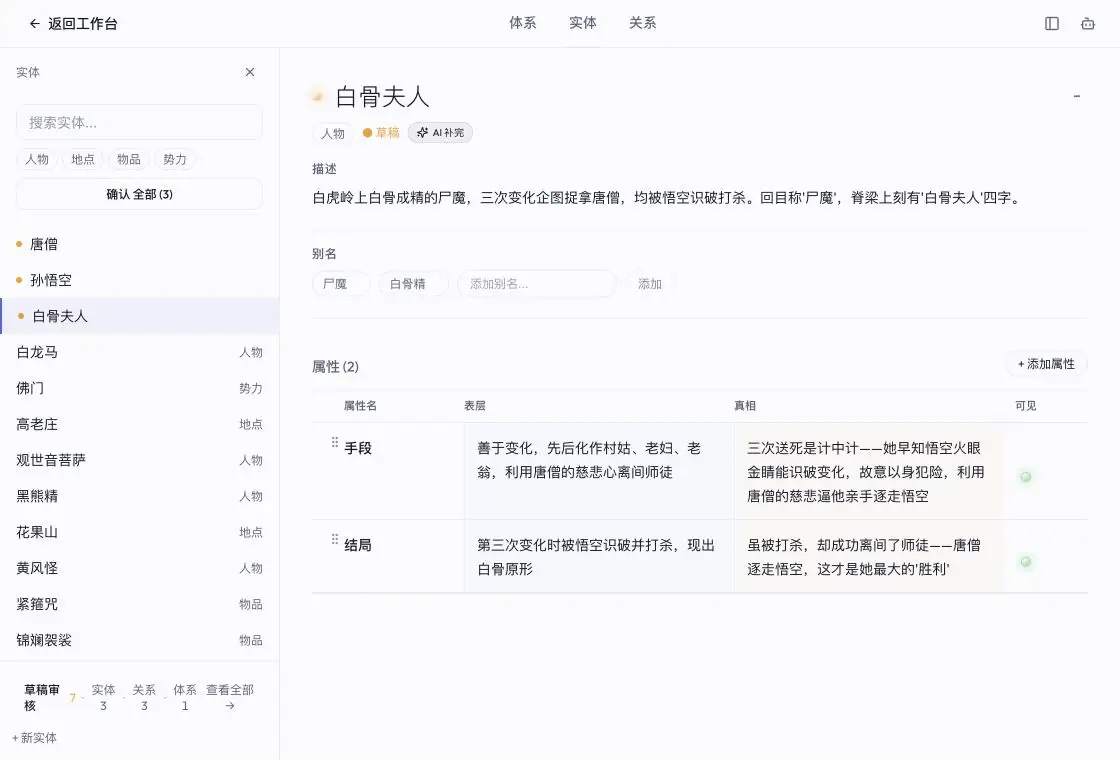Toggle the sidebar panel layout icon
The image size is (1120, 760).
coord(1051,24)
